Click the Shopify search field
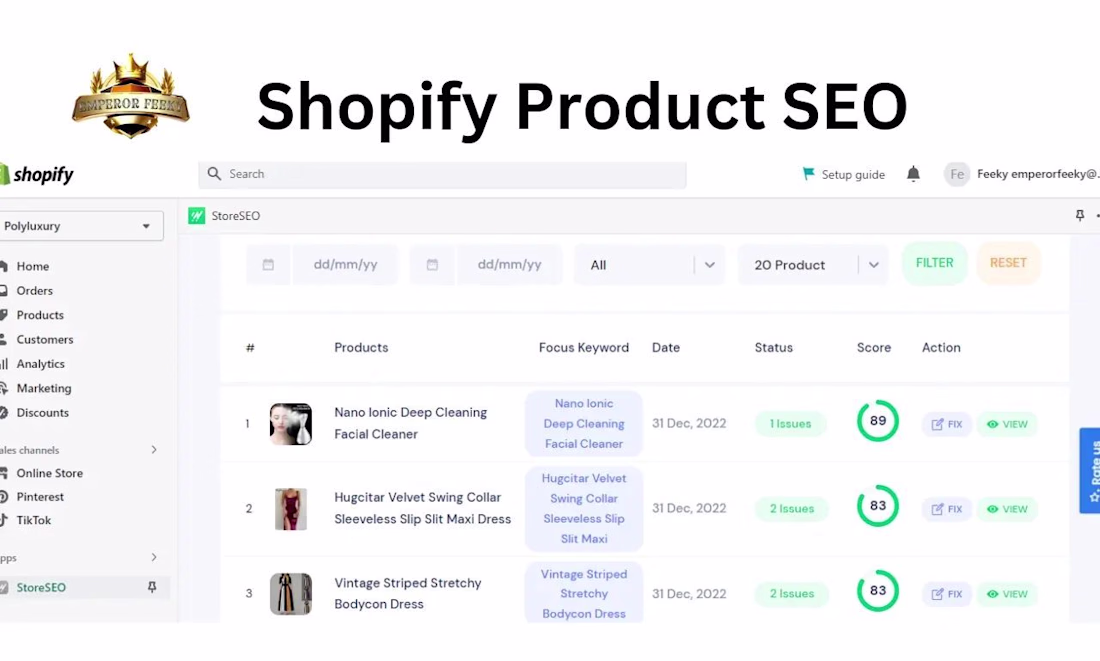Viewport: 1100px width, 661px height. click(x=442, y=174)
